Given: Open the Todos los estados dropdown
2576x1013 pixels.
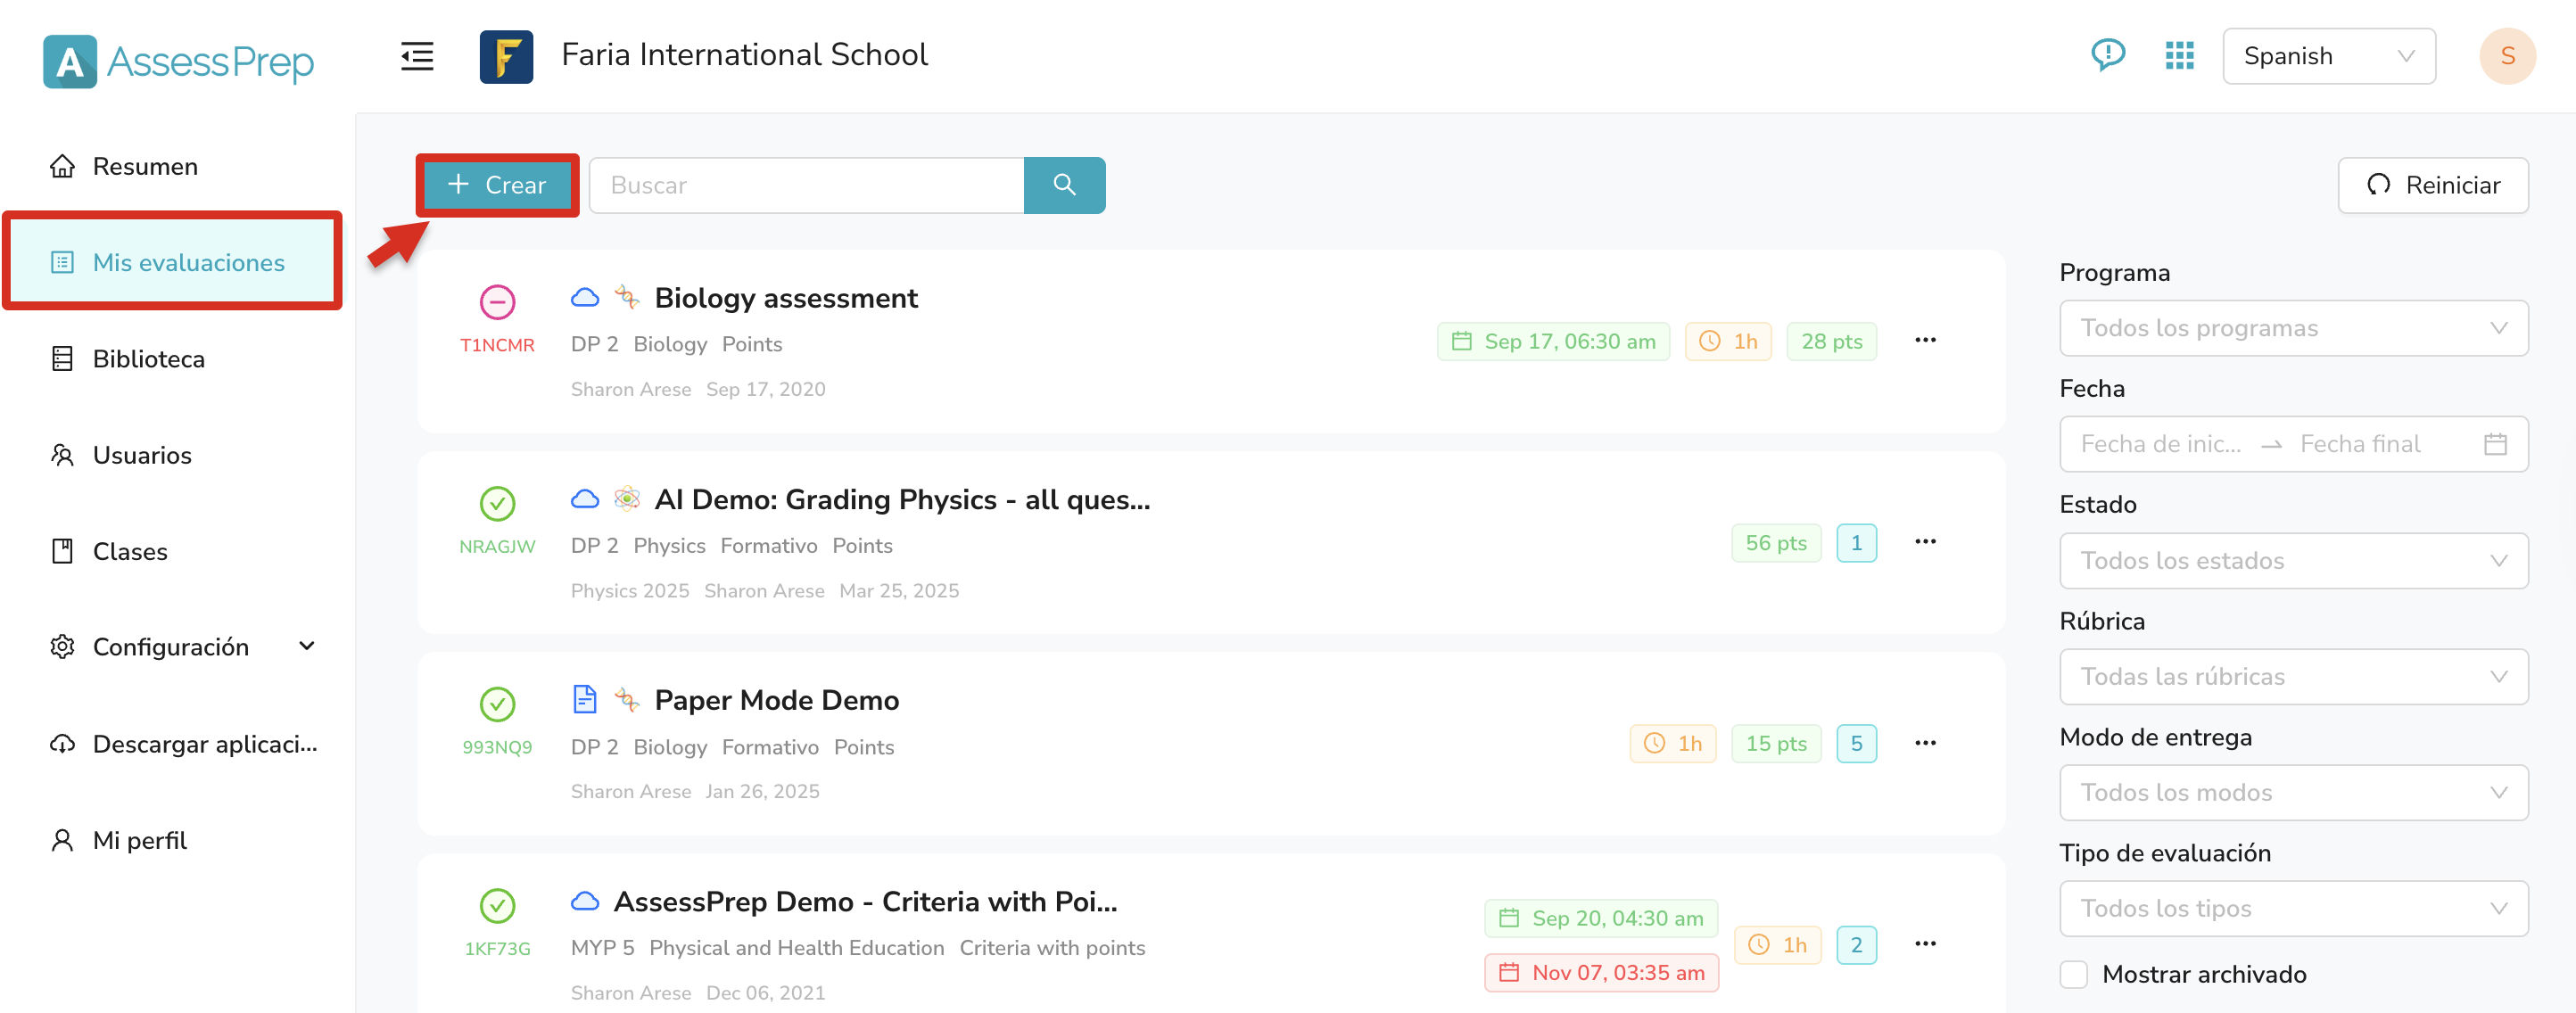Looking at the screenshot, I should pyautogui.click(x=2293, y=561).
